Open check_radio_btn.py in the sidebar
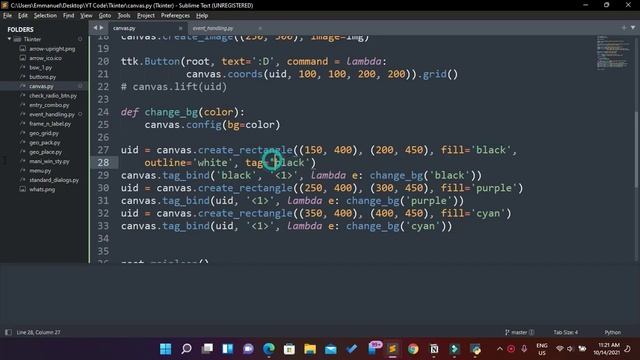 pyautogui.click(x=53, y=96)
